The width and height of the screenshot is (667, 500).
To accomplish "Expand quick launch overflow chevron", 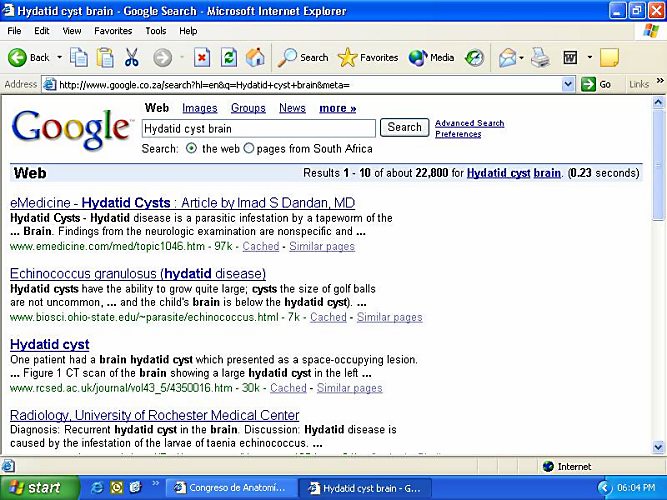I will [x=155, y=483].
